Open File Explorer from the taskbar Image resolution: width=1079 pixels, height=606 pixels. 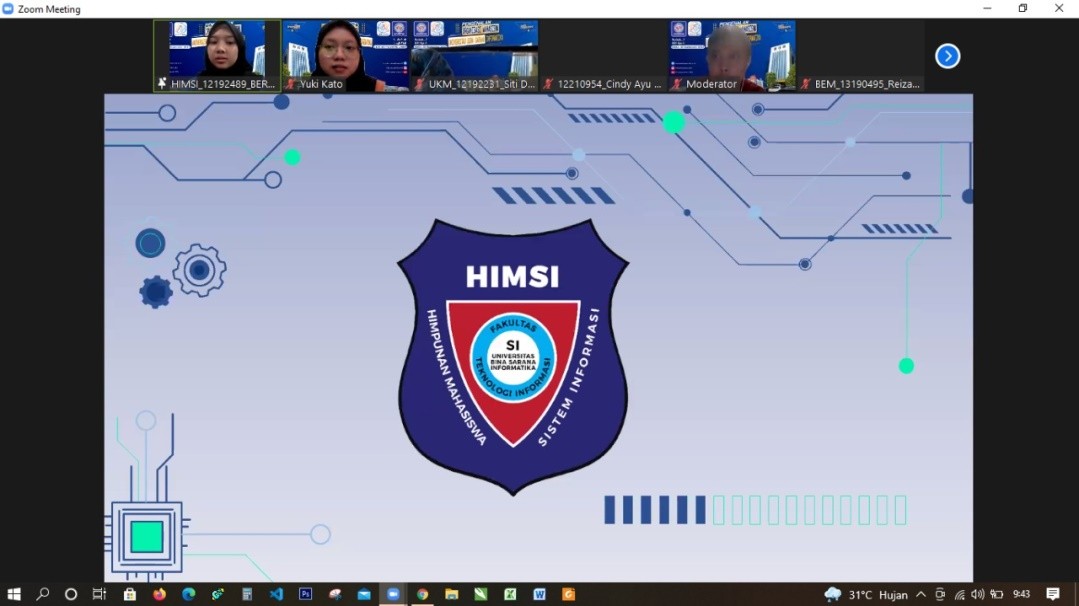pyautogui.click(x=451, y=594)
